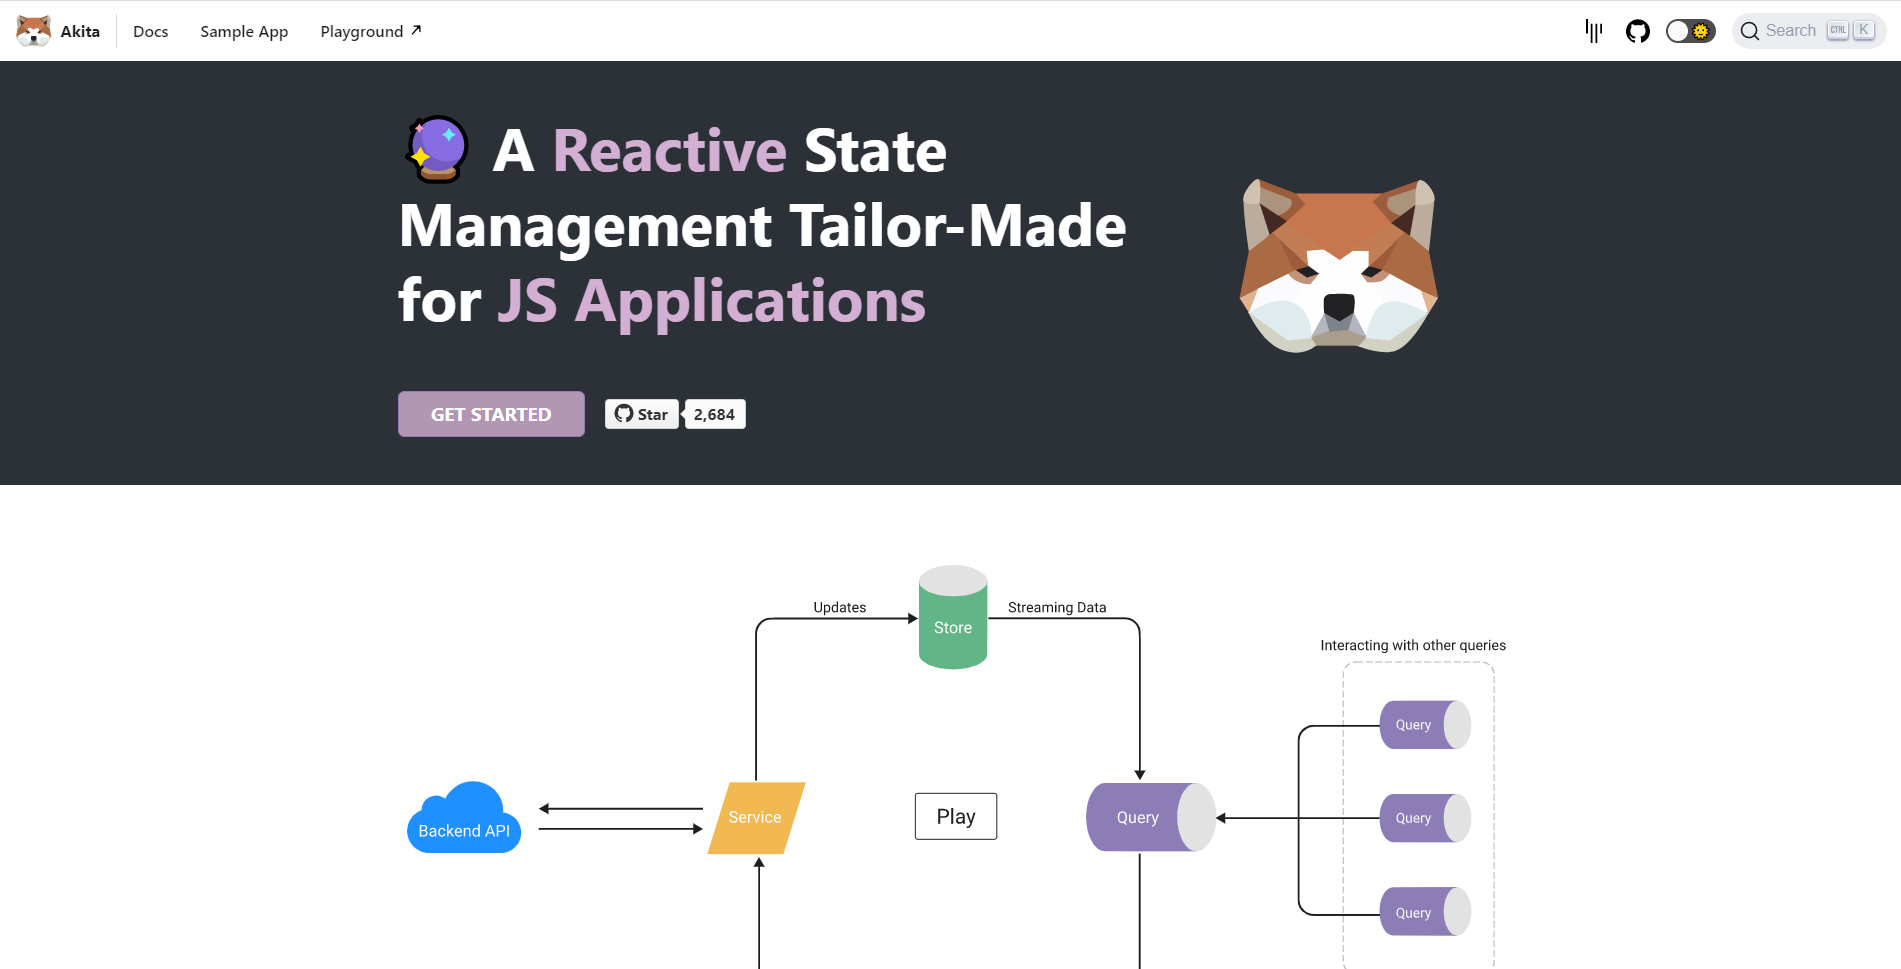Click the large purple Query cylinder
The height and width of the screenshot is (969, 1901).
[x=1149, y=817]
